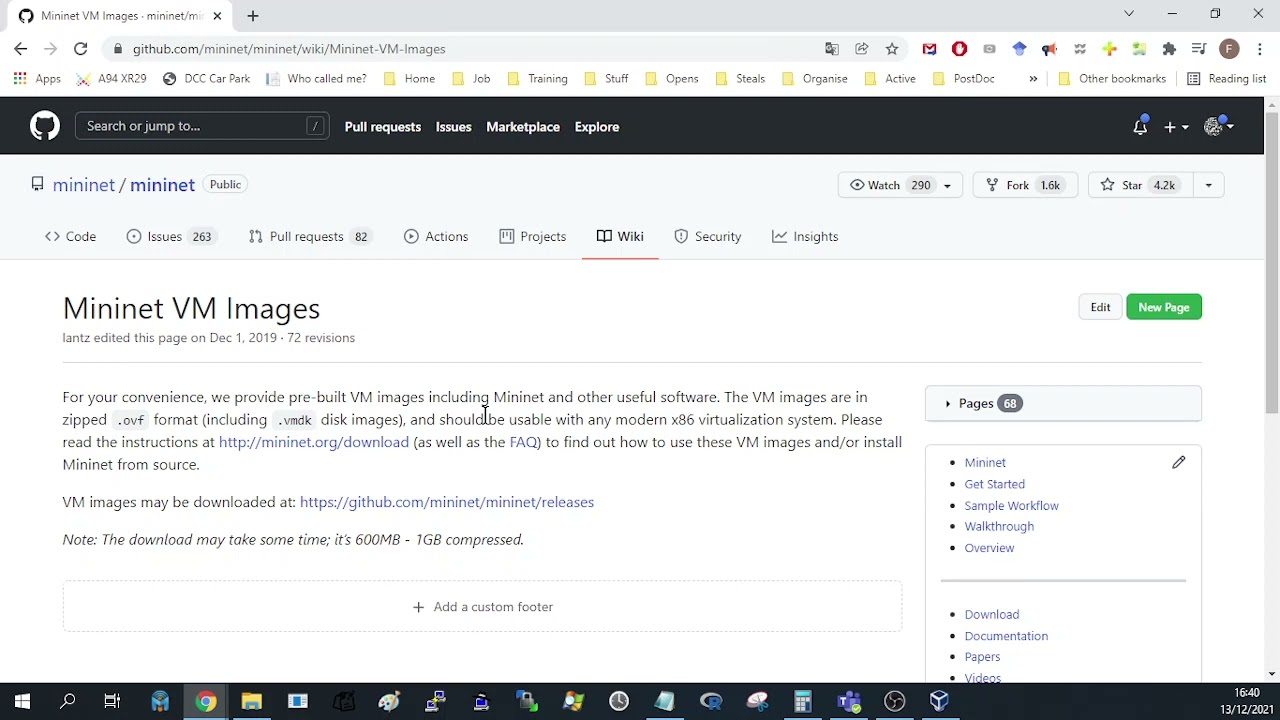
Task: Click the Chrome address bar URL
Action: [289, 48]
